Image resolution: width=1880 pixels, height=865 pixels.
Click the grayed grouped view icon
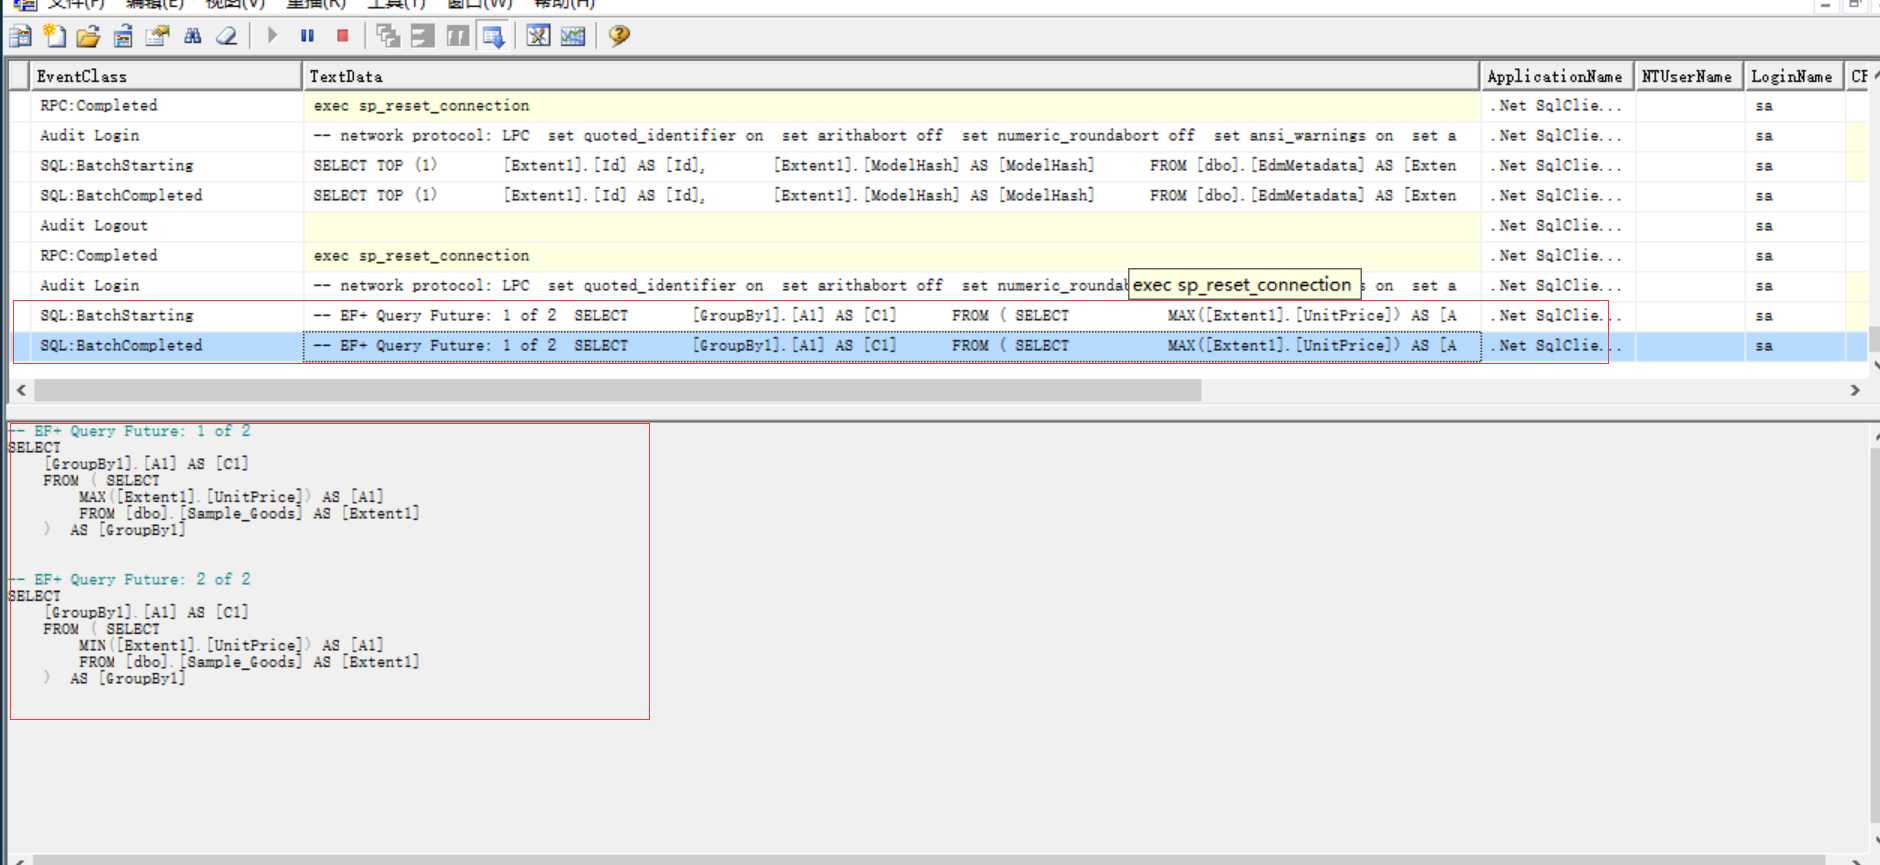coord(423,37)
